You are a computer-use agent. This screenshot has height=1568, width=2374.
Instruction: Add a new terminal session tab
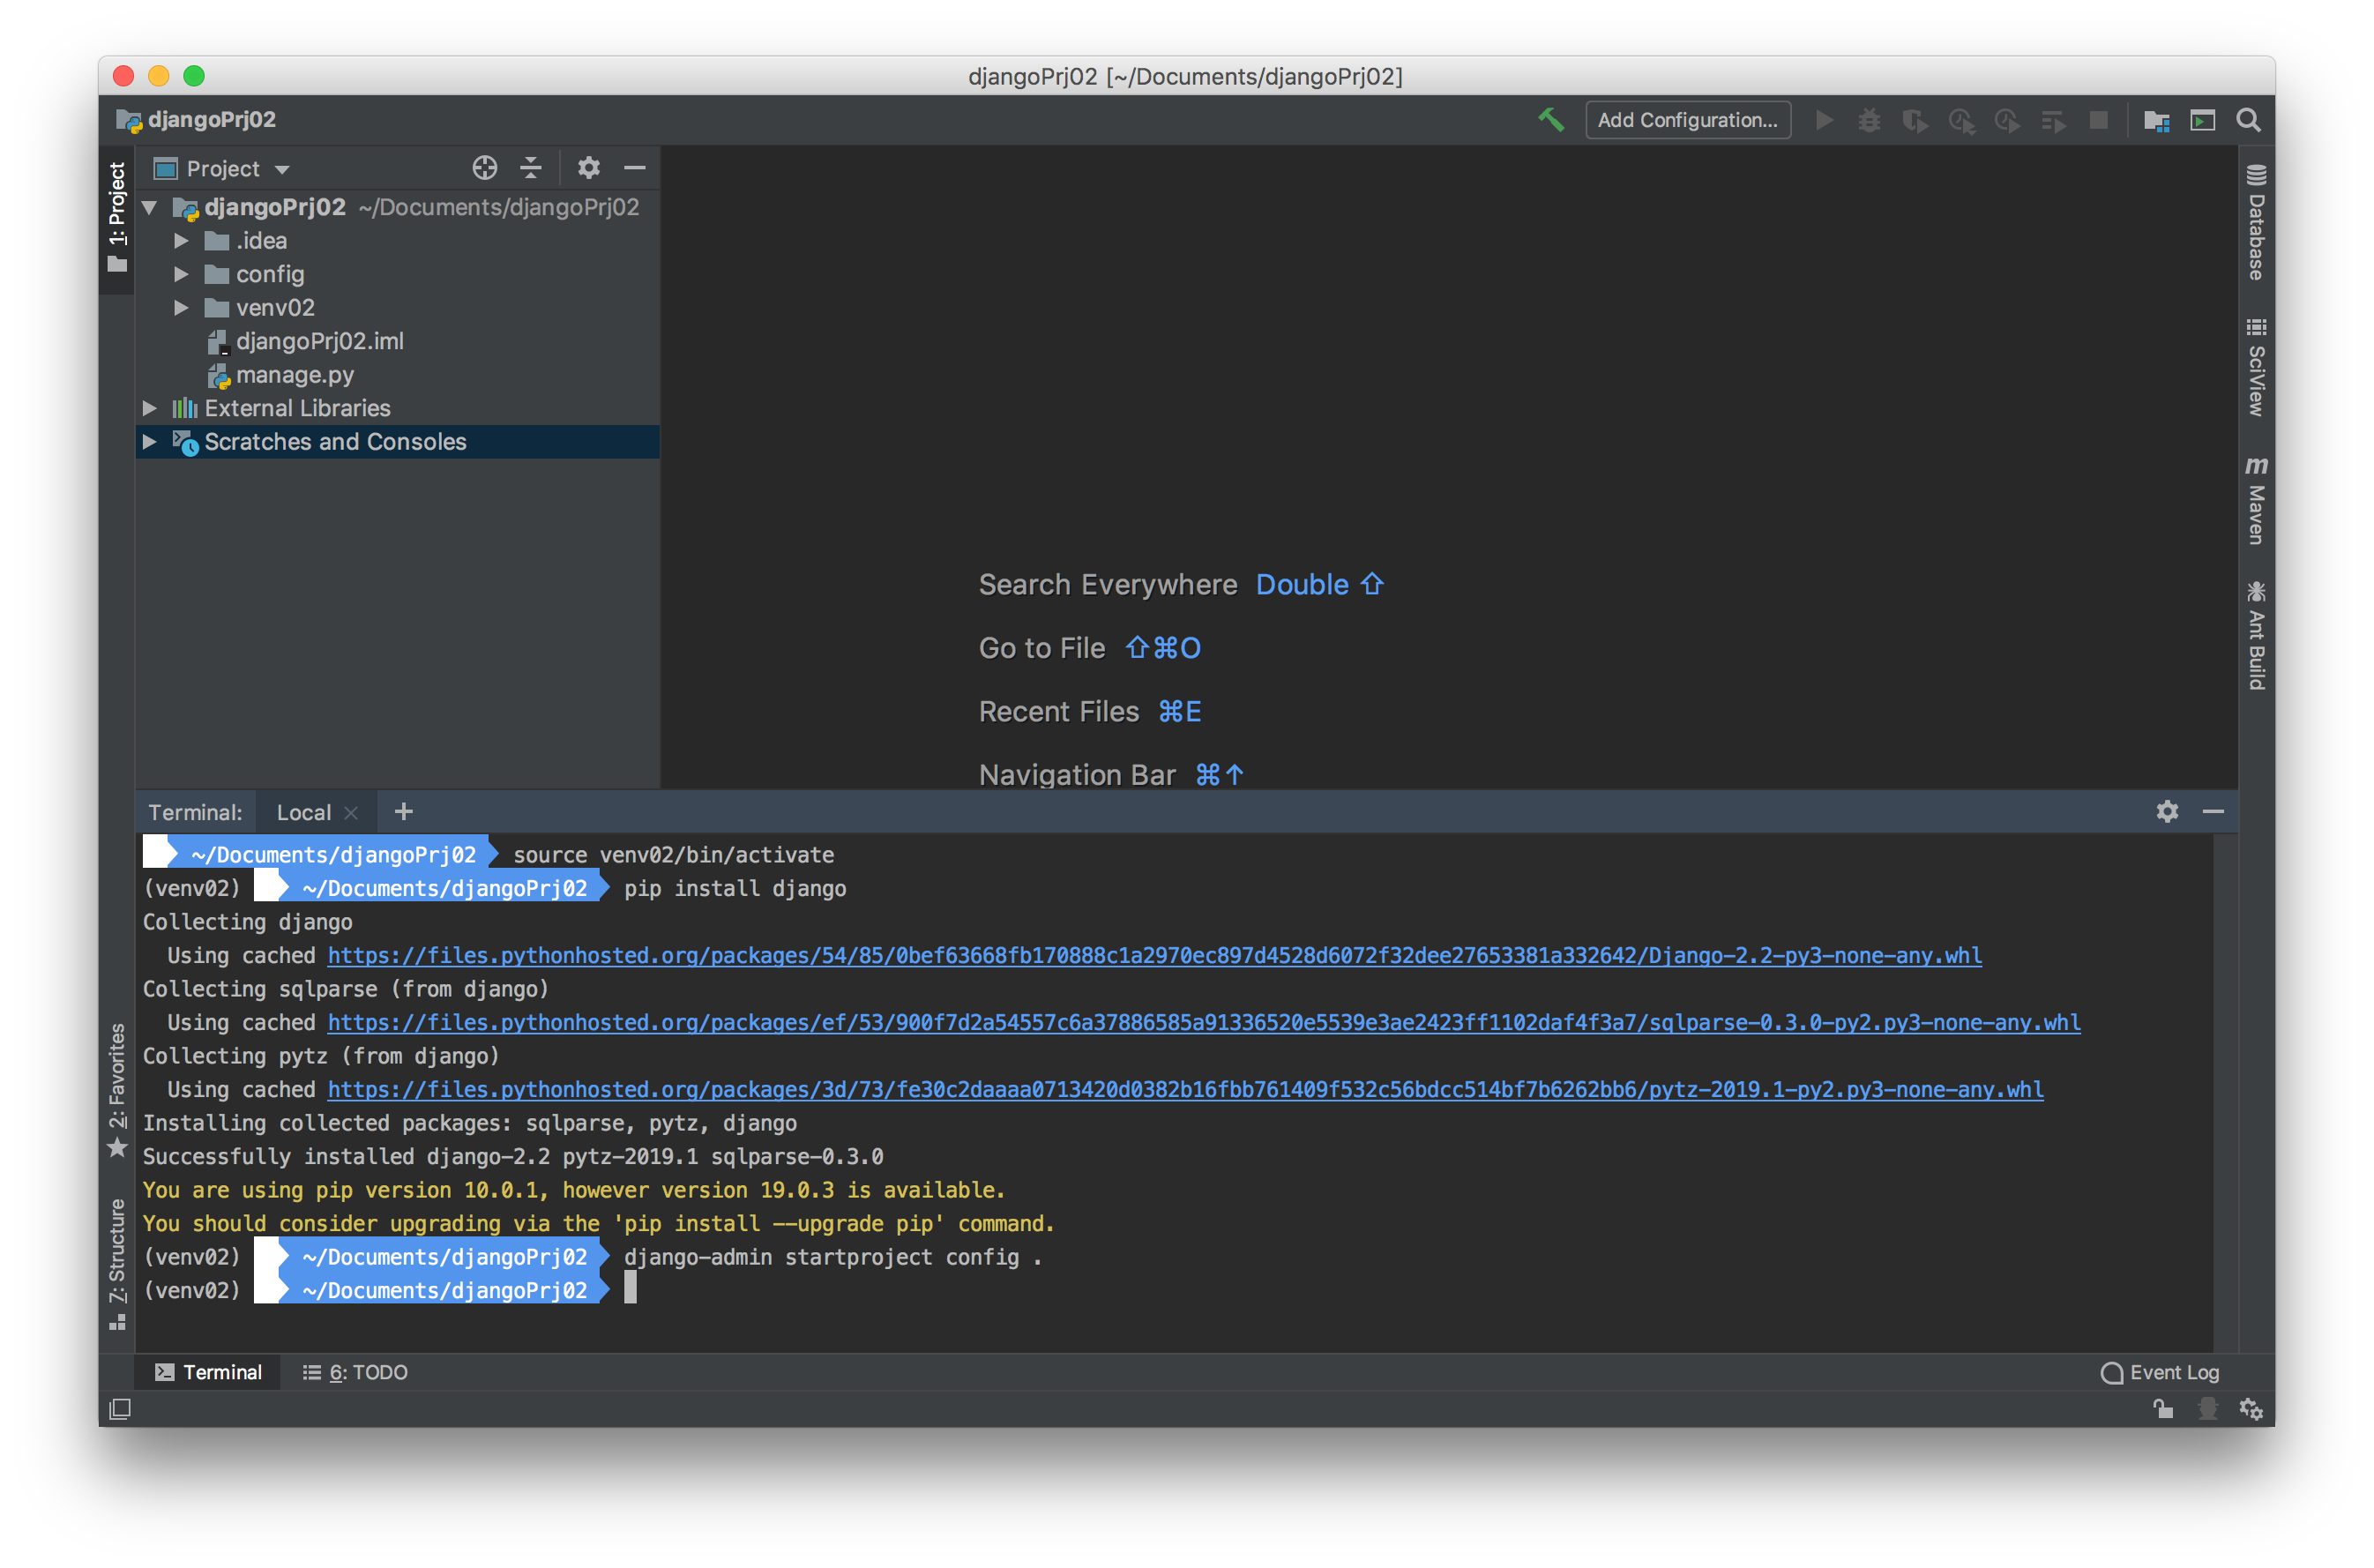pos(404,812)
